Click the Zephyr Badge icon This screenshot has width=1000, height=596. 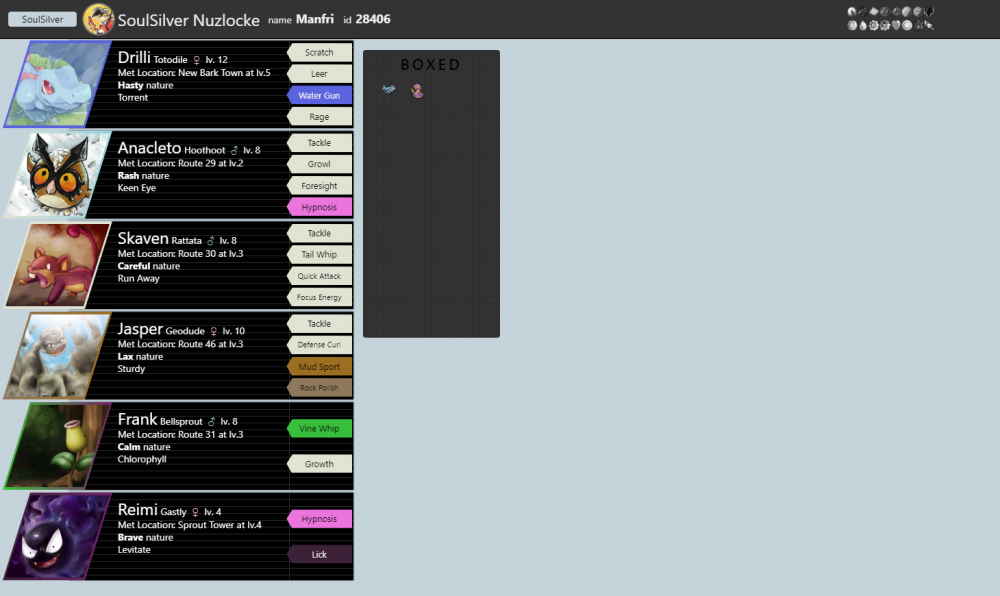tap(852, 11)
